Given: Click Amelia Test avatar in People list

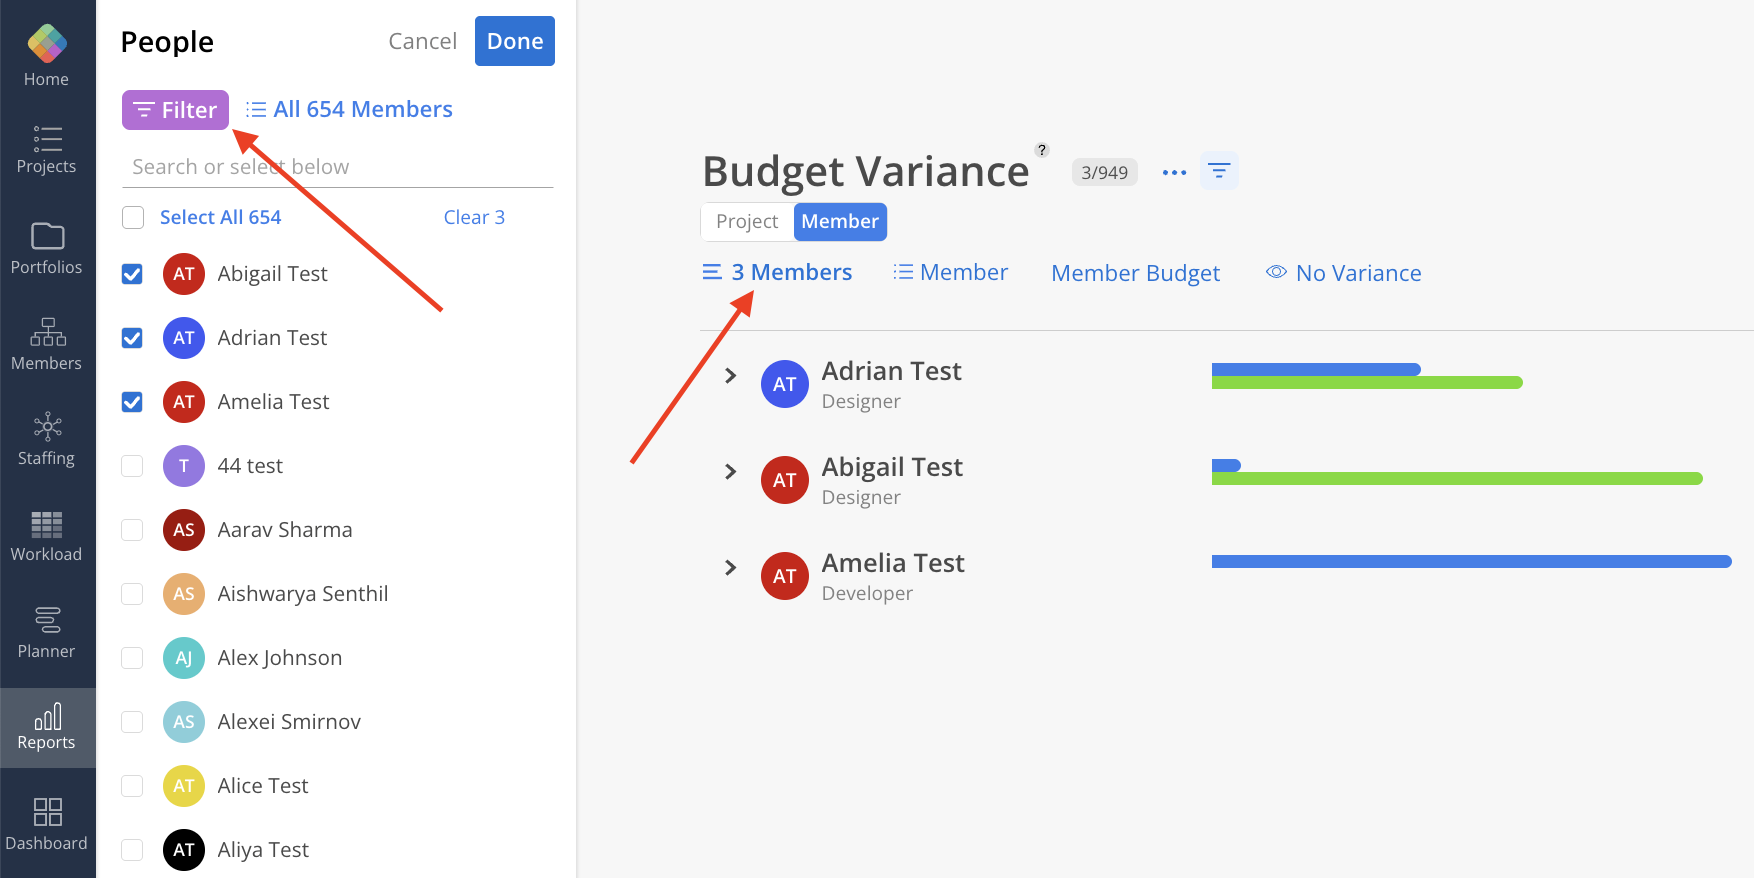Looking at the screenshot, I should pyautogui.click(x=184, y=402).
